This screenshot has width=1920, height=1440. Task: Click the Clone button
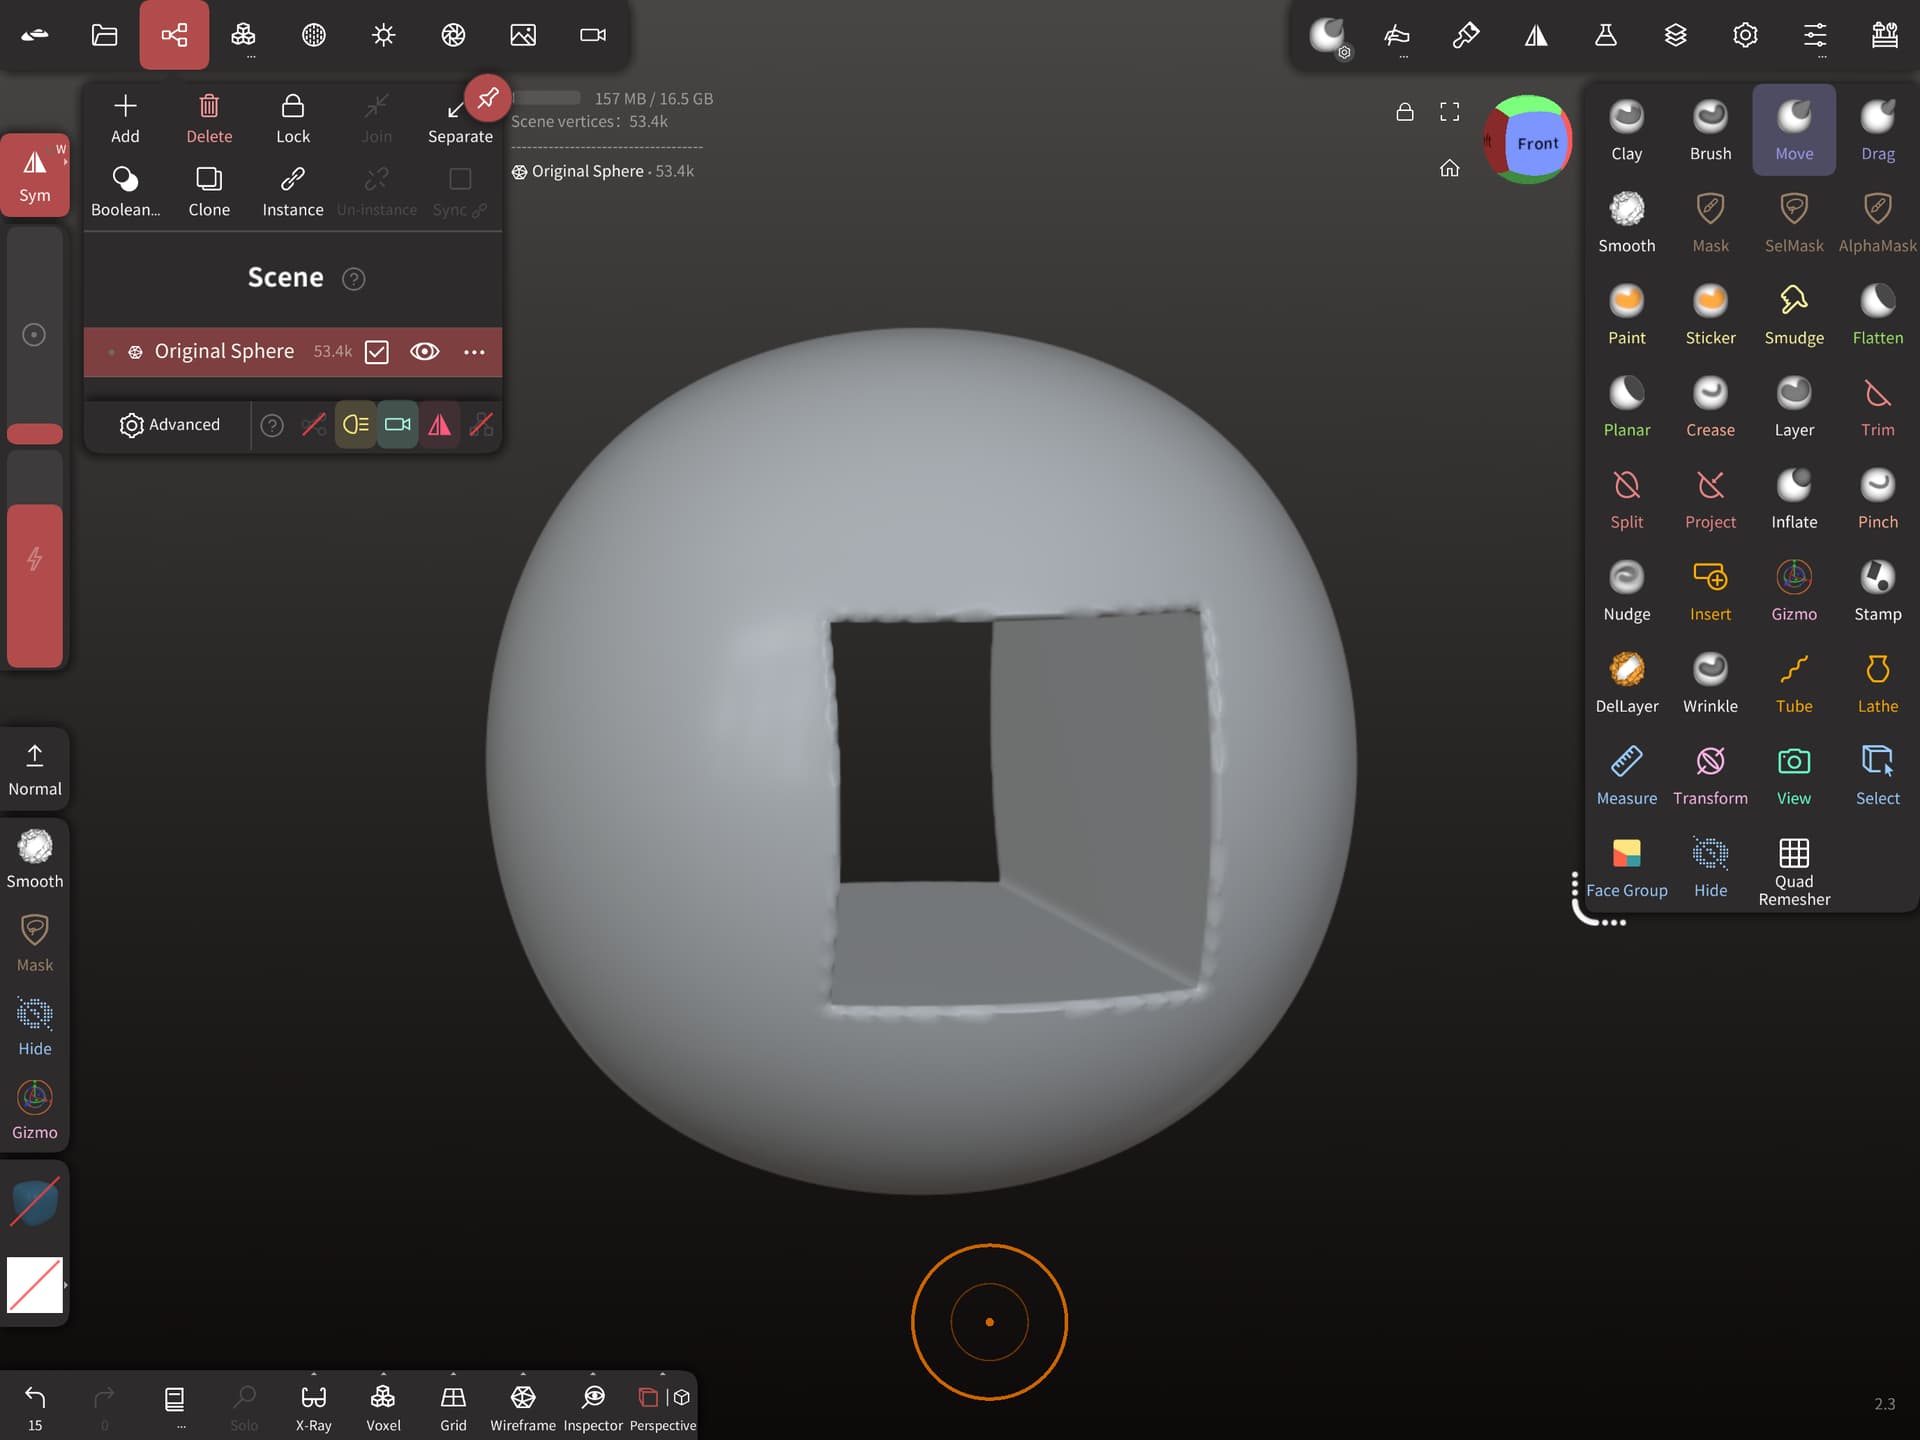pos(208,191)
